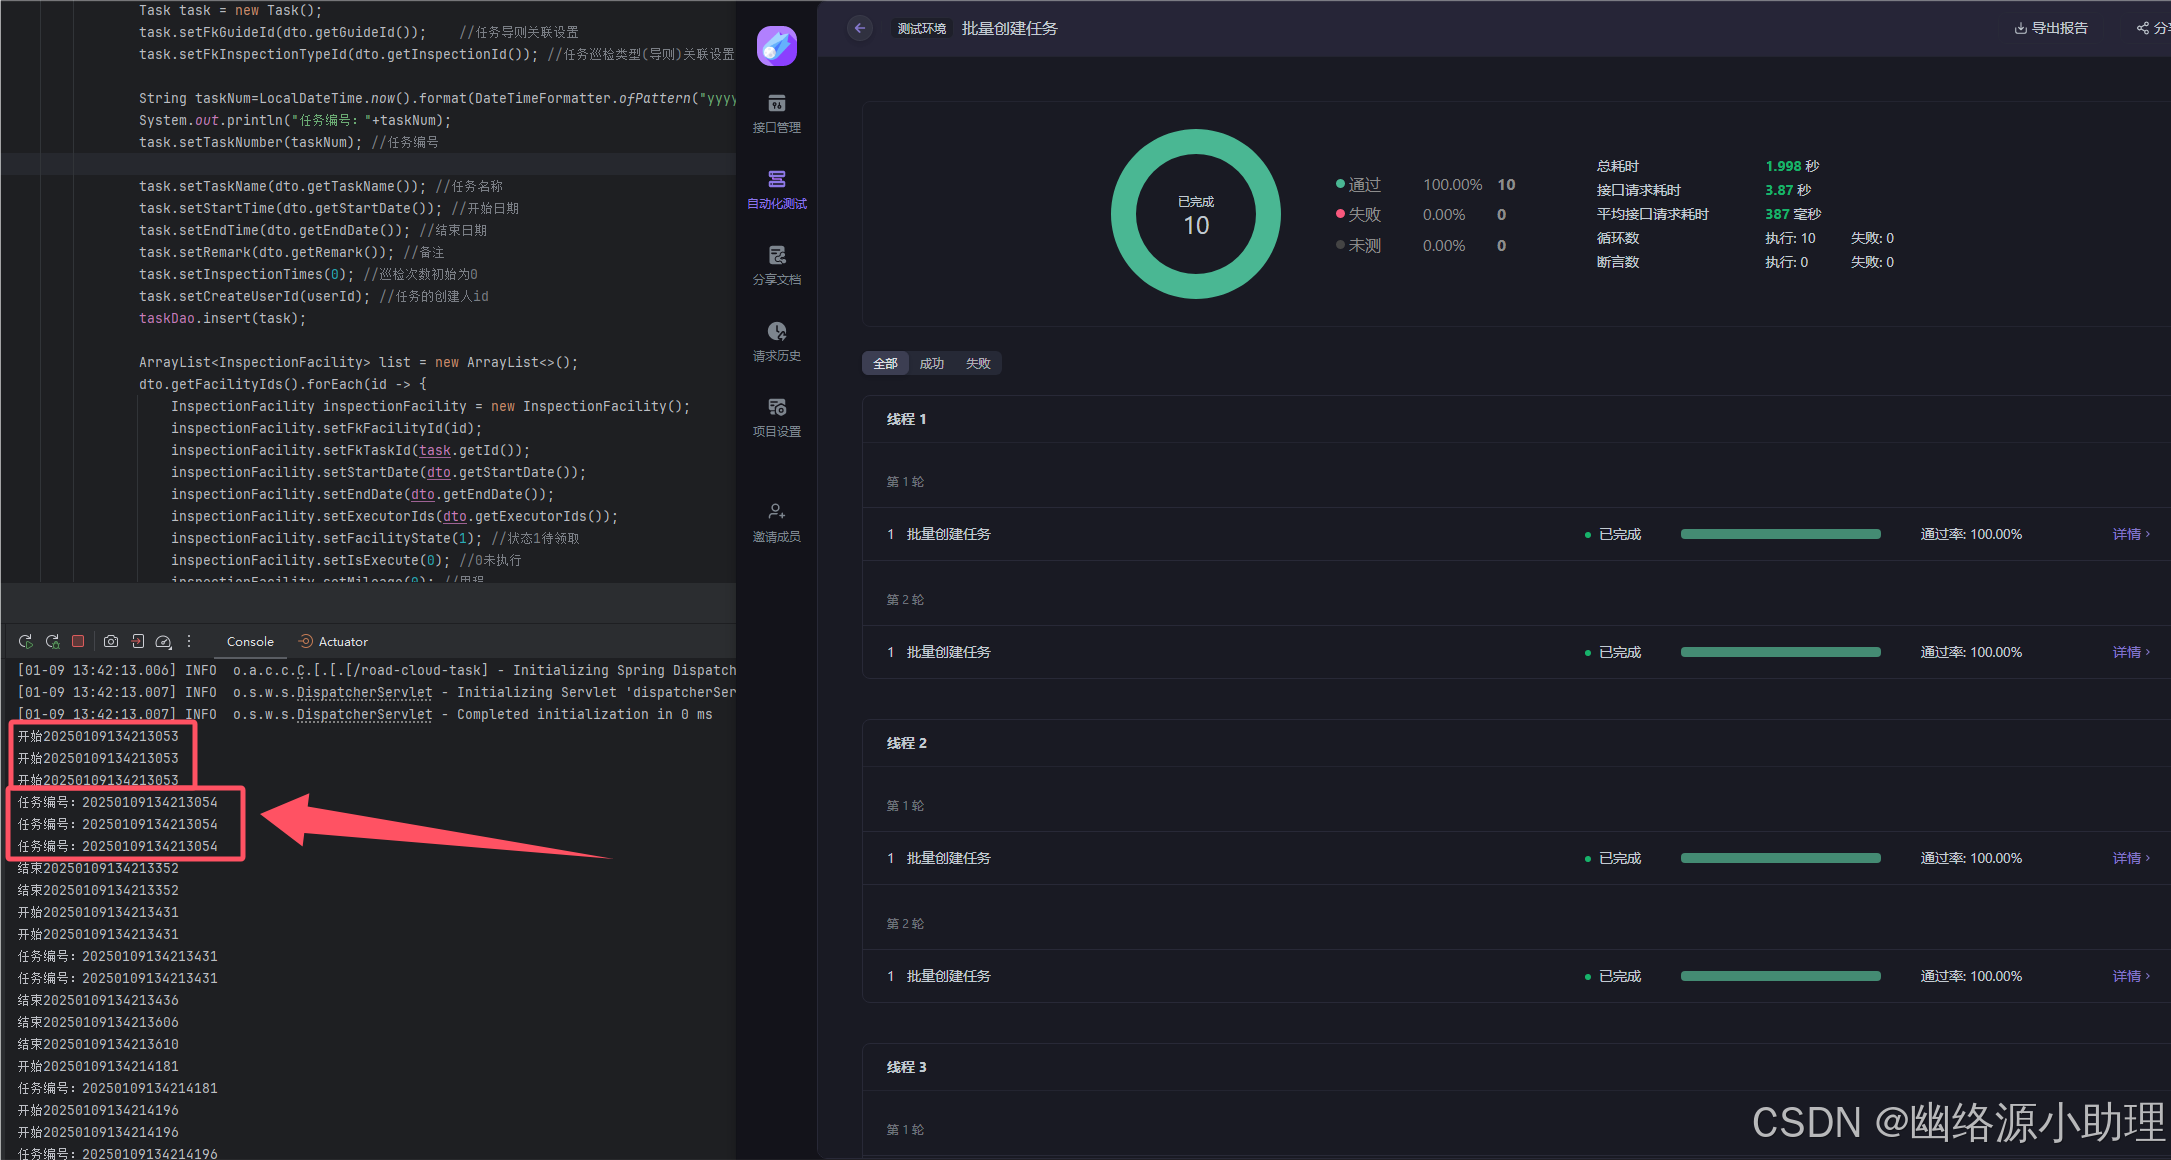Image resolution: width=2171 pixels, height=1160 pixels.
Task: Open 请求历史 in the sidebar
Action: click(x=776, y=341)
